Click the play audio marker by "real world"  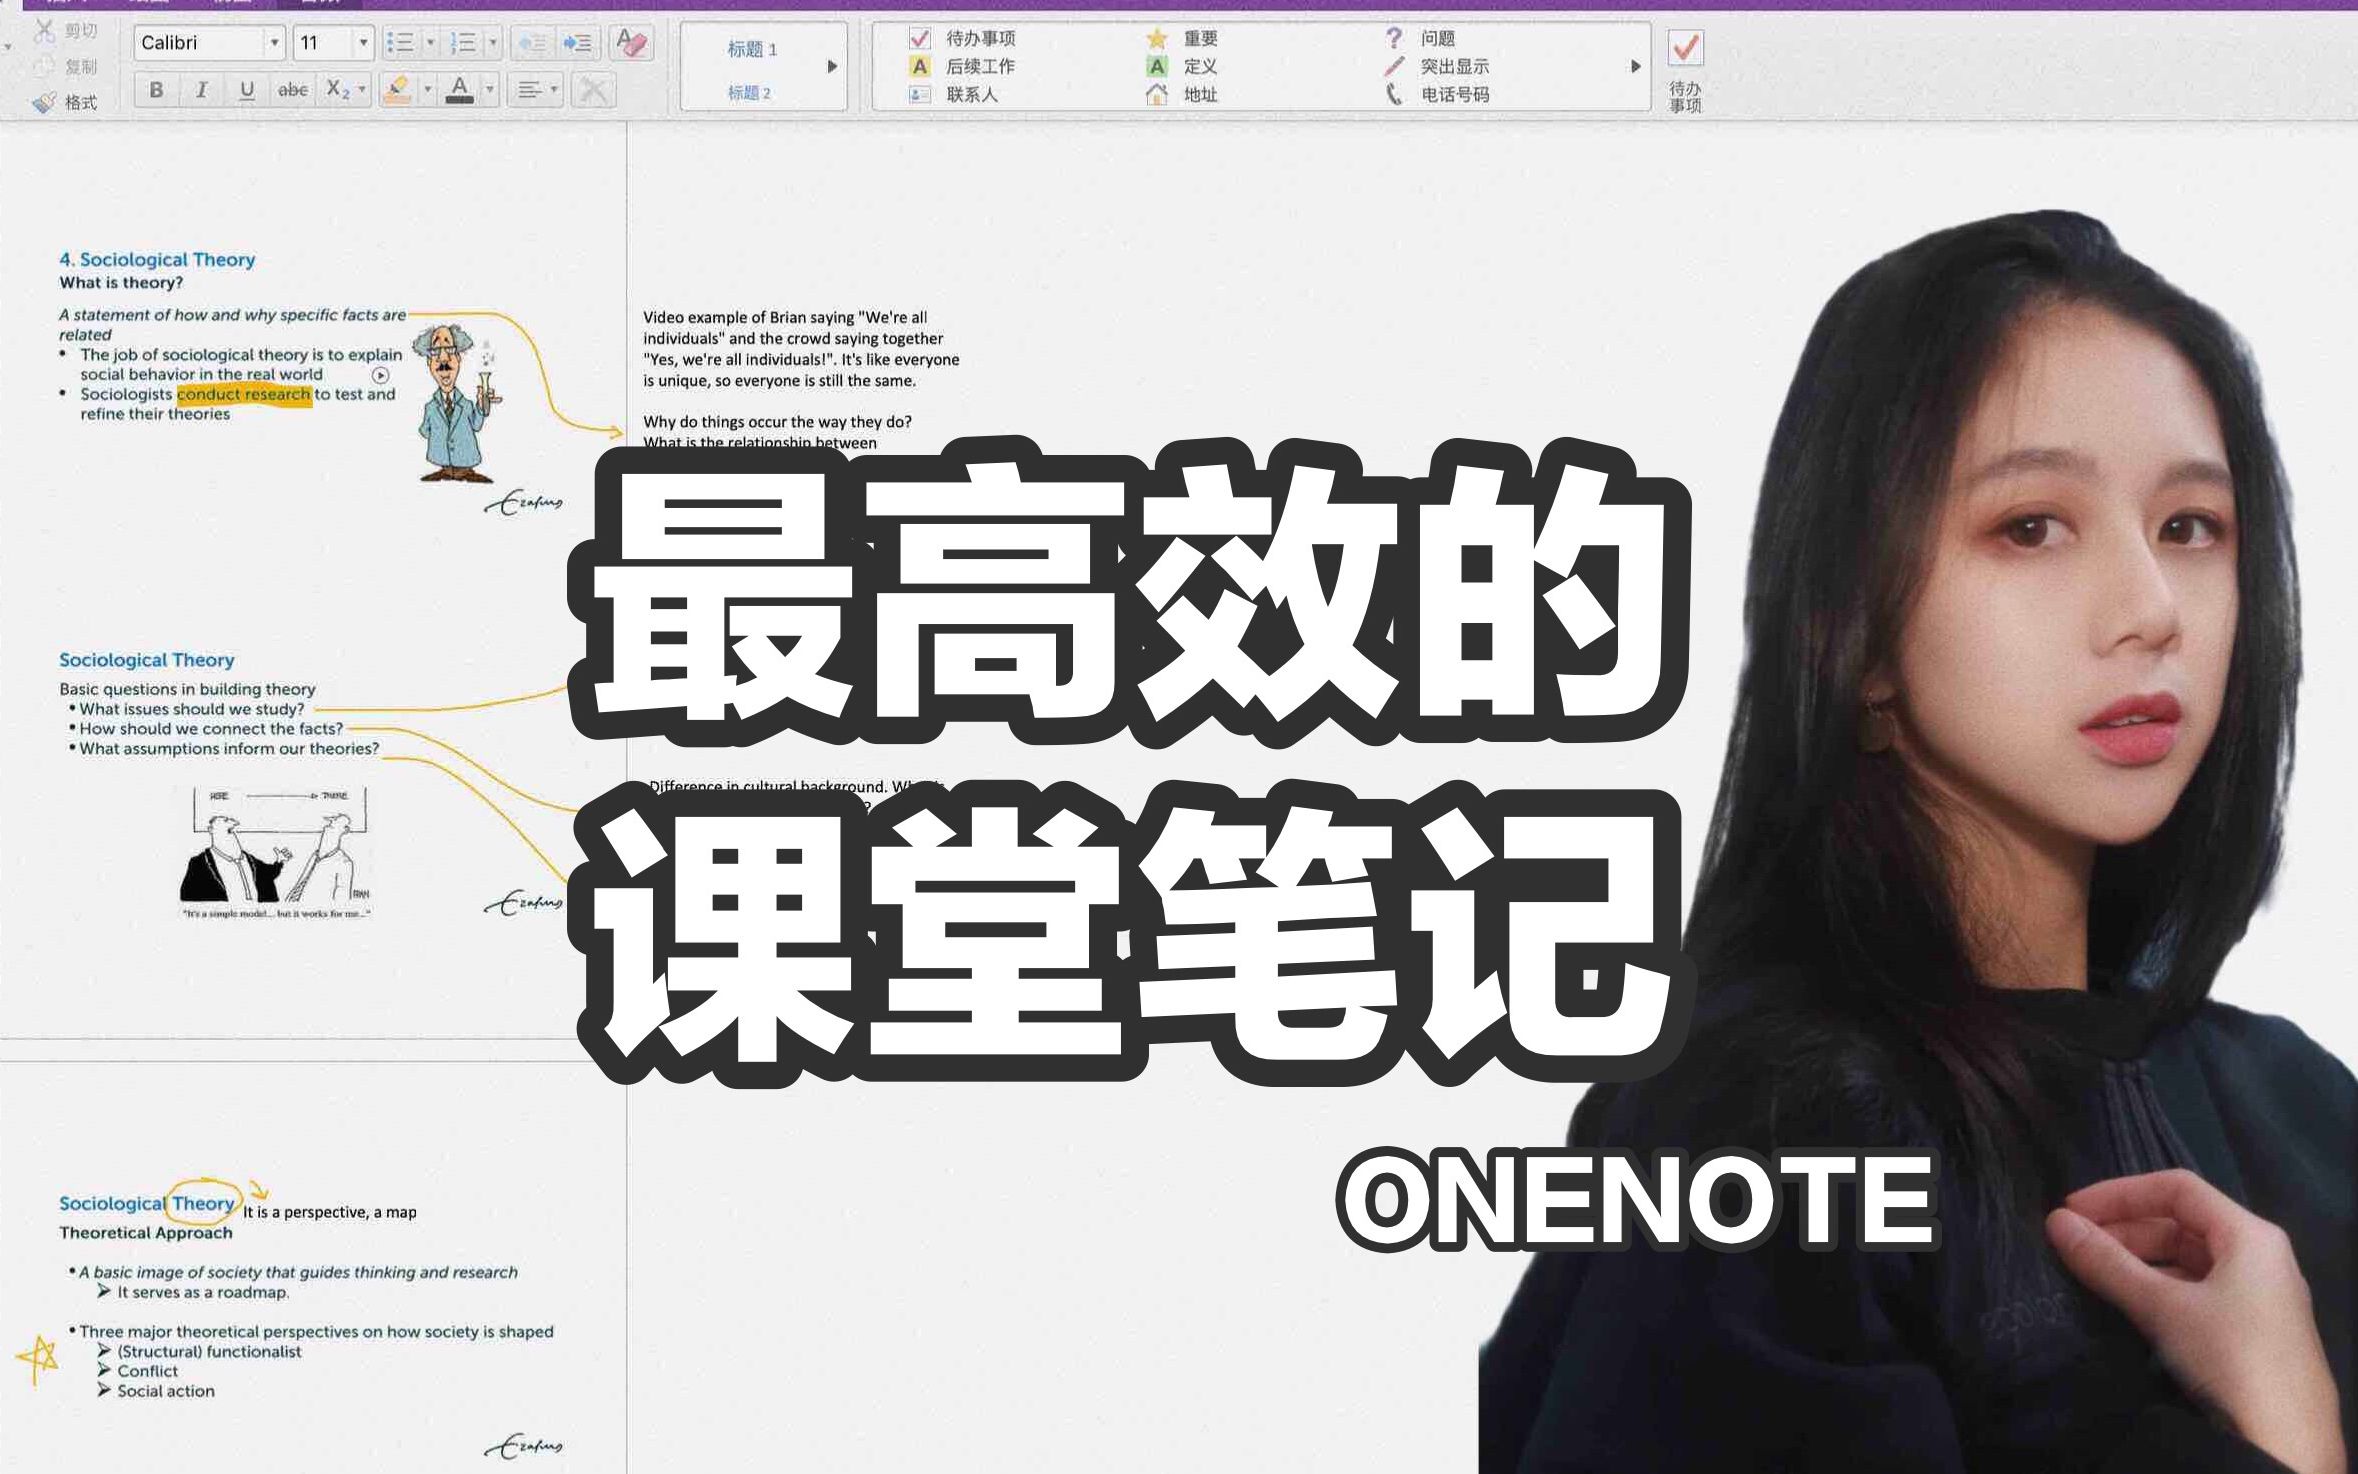pyautogui.click(x=380, y=376)
